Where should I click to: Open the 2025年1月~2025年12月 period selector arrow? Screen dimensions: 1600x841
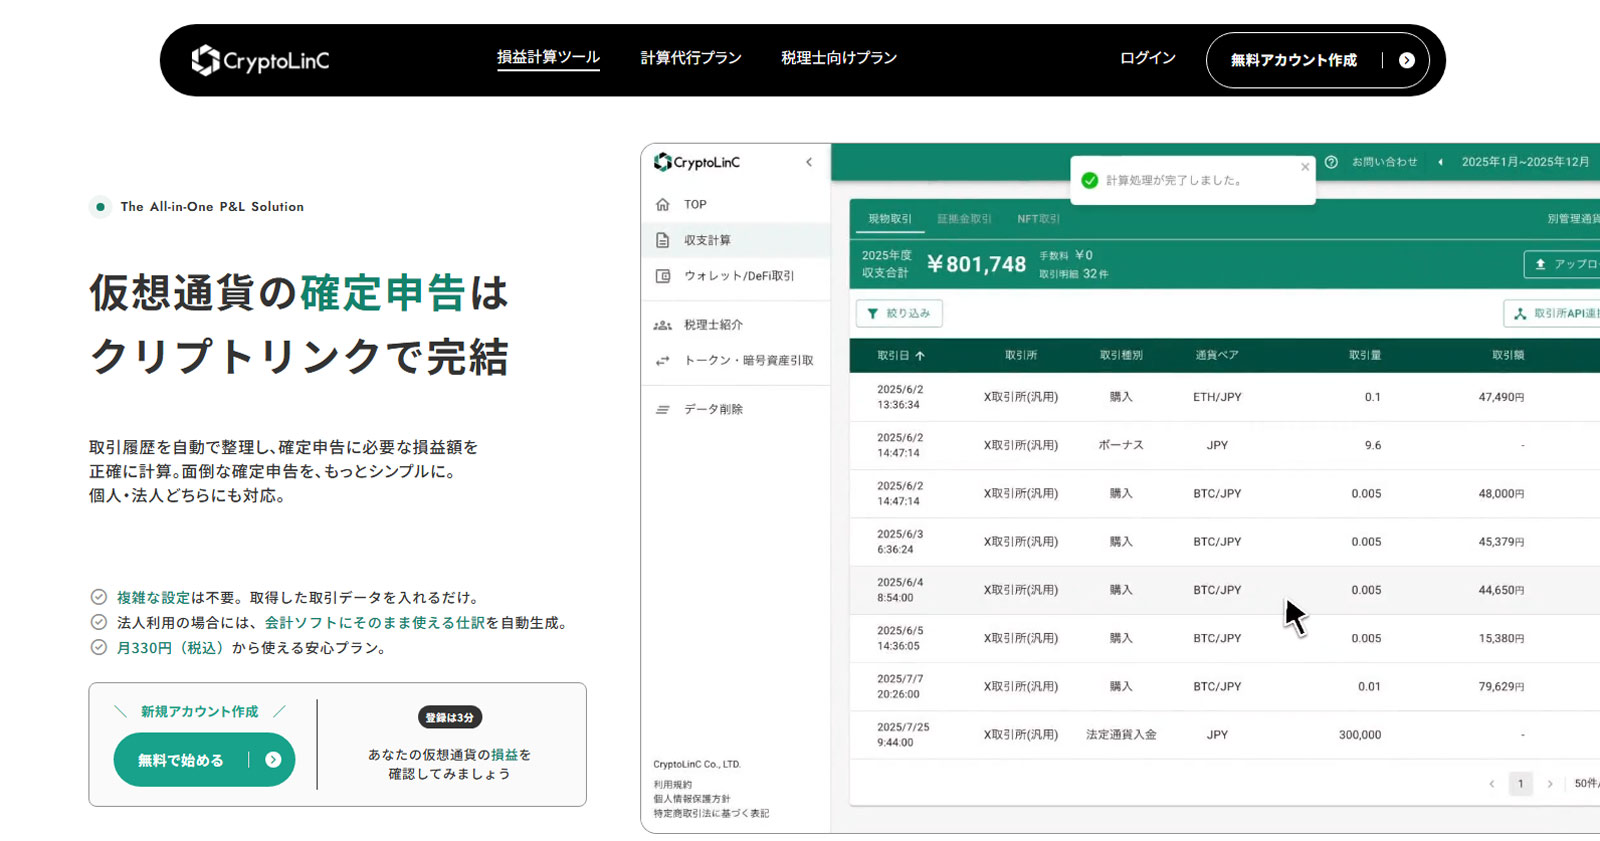click(x=1440, y=162)
